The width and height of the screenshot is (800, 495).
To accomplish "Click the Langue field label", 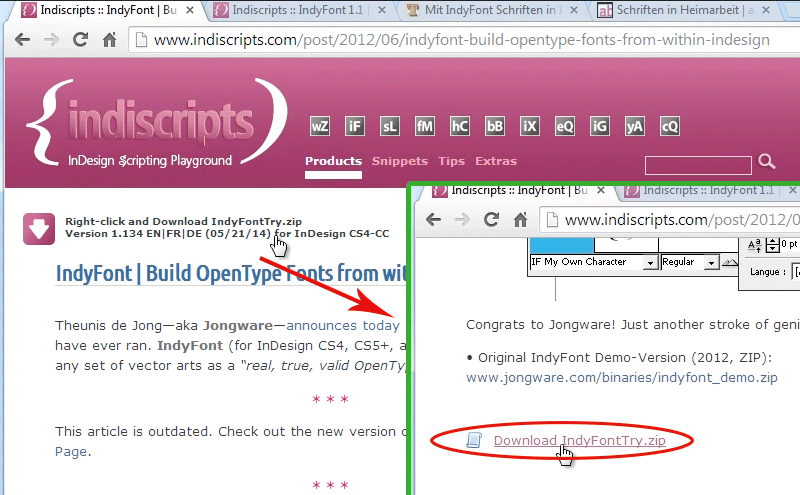I will coord(768,272).
